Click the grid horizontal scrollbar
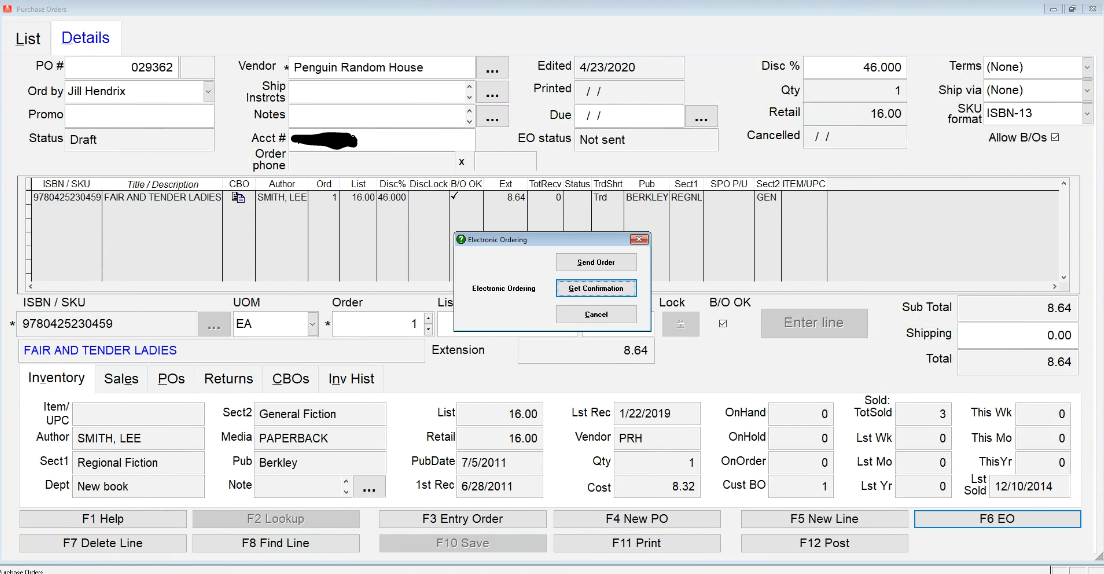 point(542,287)
